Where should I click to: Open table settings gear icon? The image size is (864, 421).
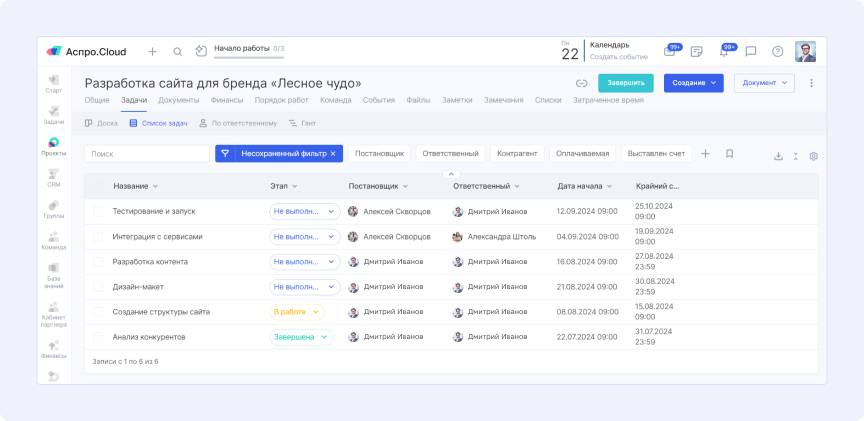(x=813, y=155)
